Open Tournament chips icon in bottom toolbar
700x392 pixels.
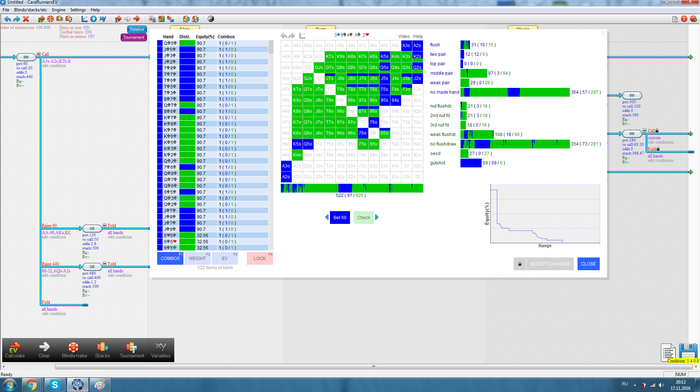click(x=132, y=350)
